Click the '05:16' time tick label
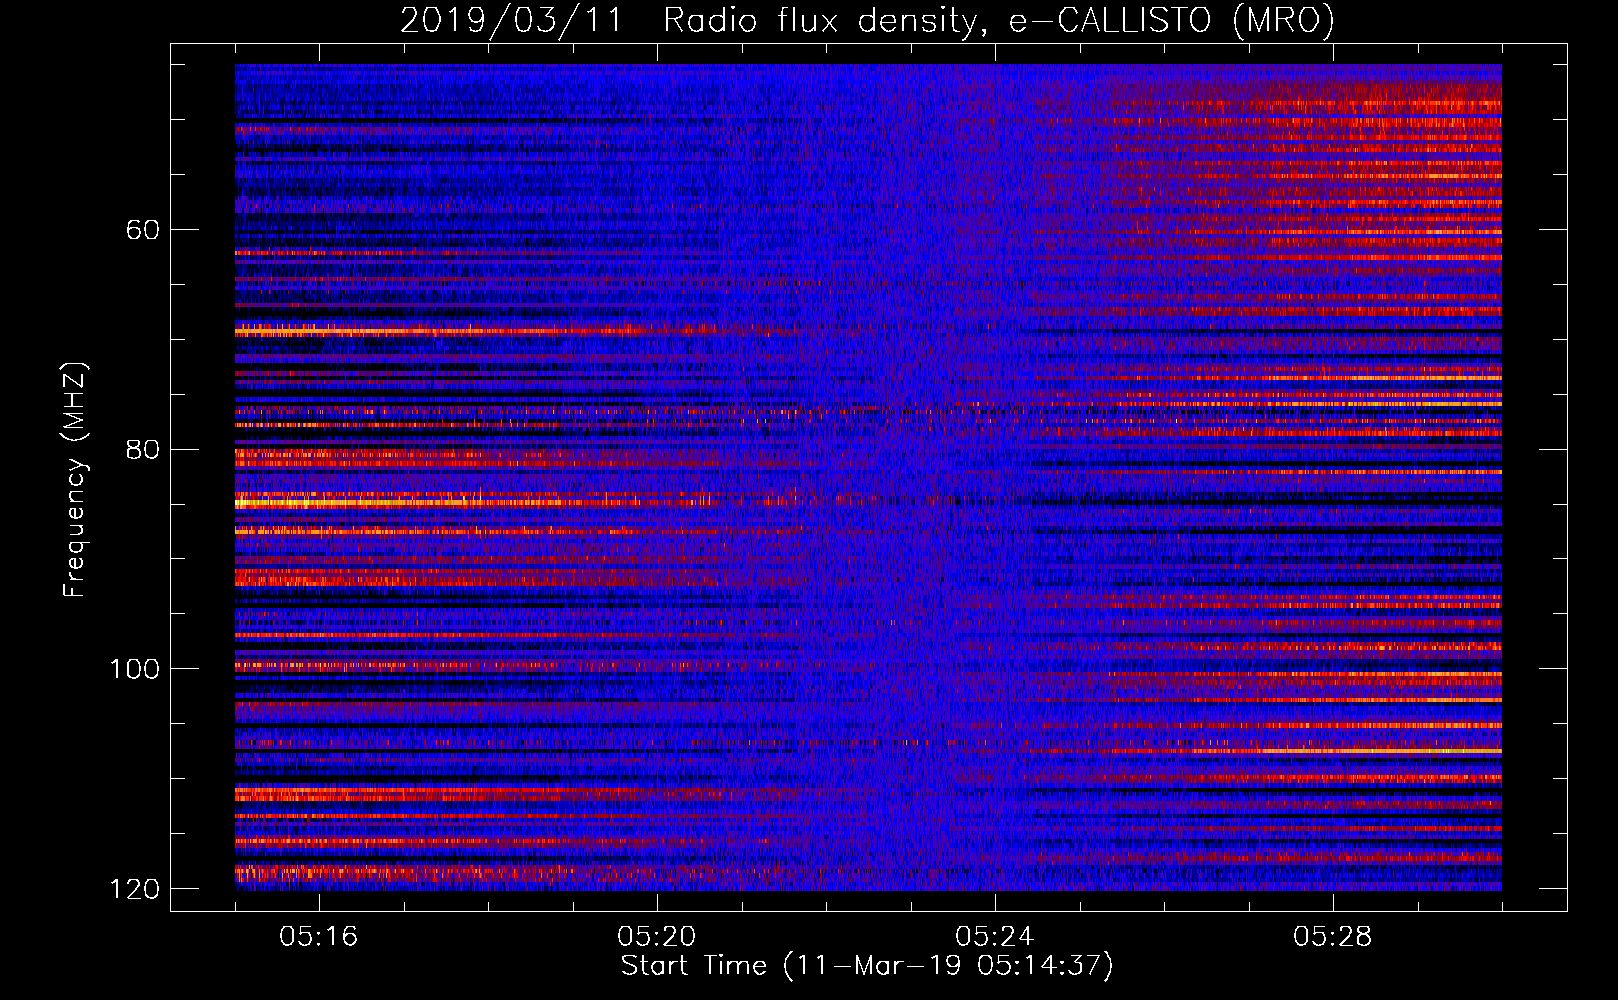Image resolution: width=1618 pixels, height=1000 pixels. click(319, 937)
